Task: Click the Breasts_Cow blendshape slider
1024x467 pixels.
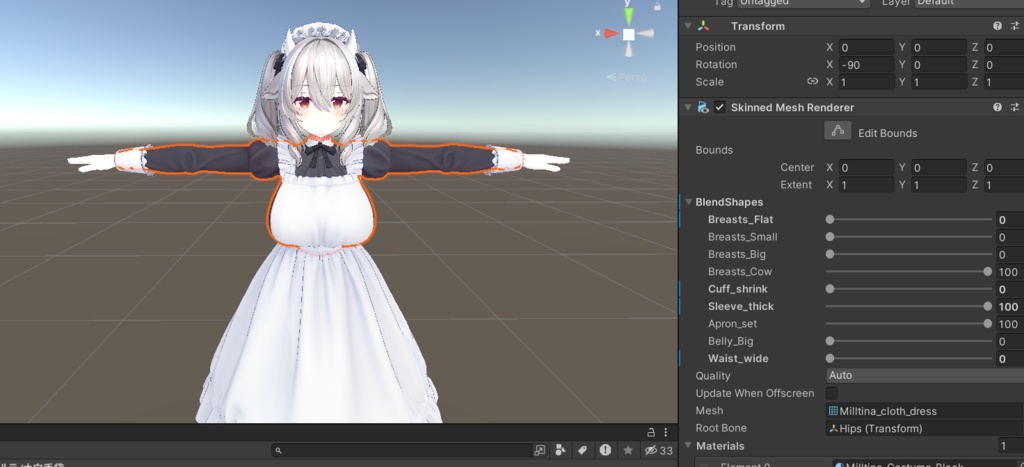Action: pyautogui.click(x=908, y=272)
